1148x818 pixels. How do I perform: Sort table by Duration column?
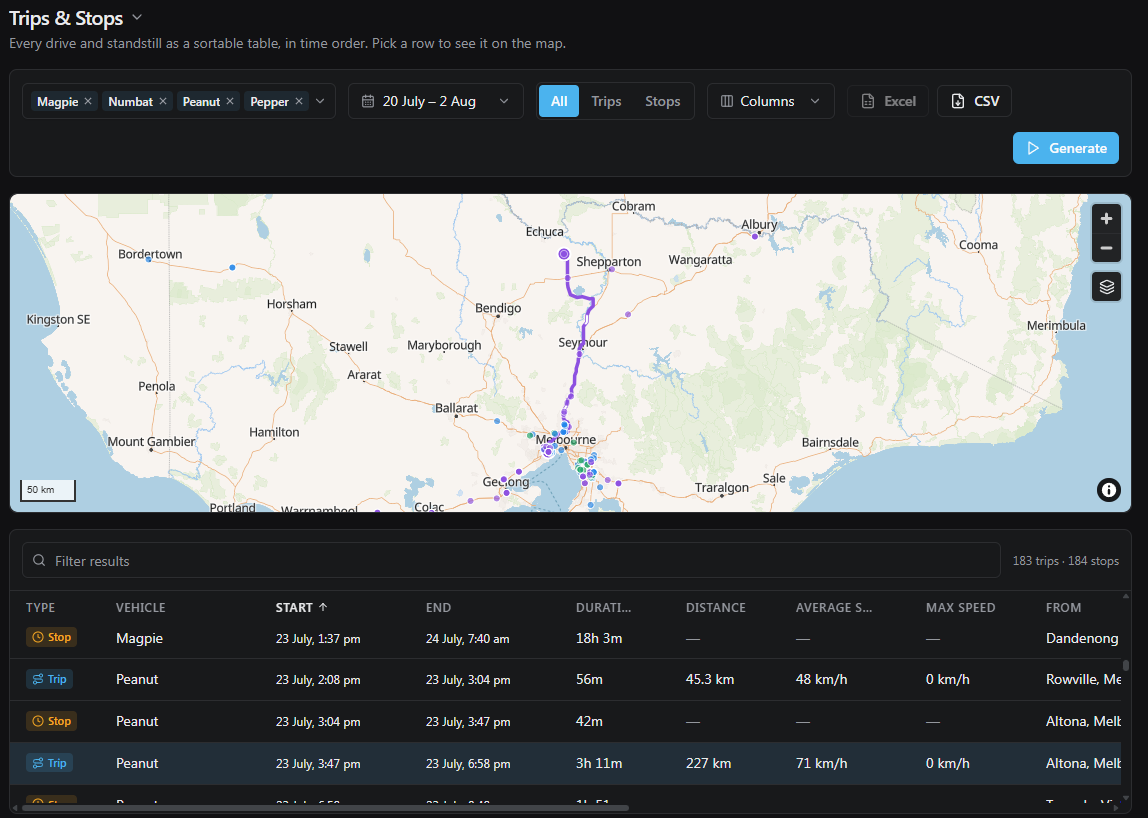(x=603, y=607)
